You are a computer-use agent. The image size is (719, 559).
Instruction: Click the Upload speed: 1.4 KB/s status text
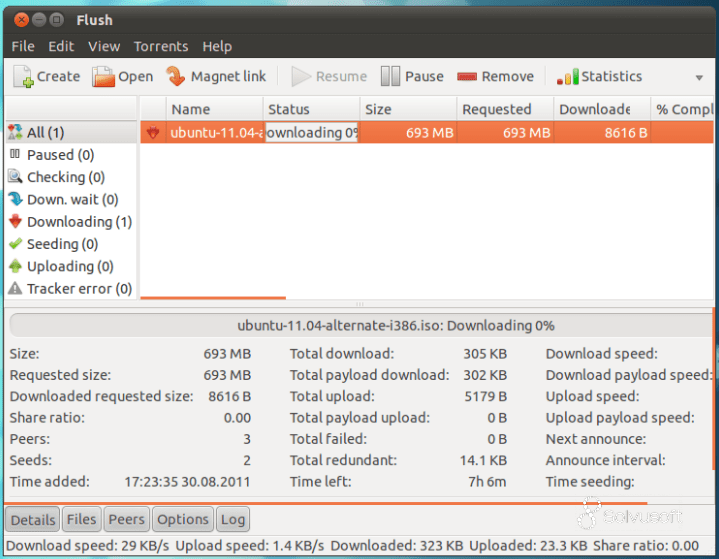[x=250, y=545]
